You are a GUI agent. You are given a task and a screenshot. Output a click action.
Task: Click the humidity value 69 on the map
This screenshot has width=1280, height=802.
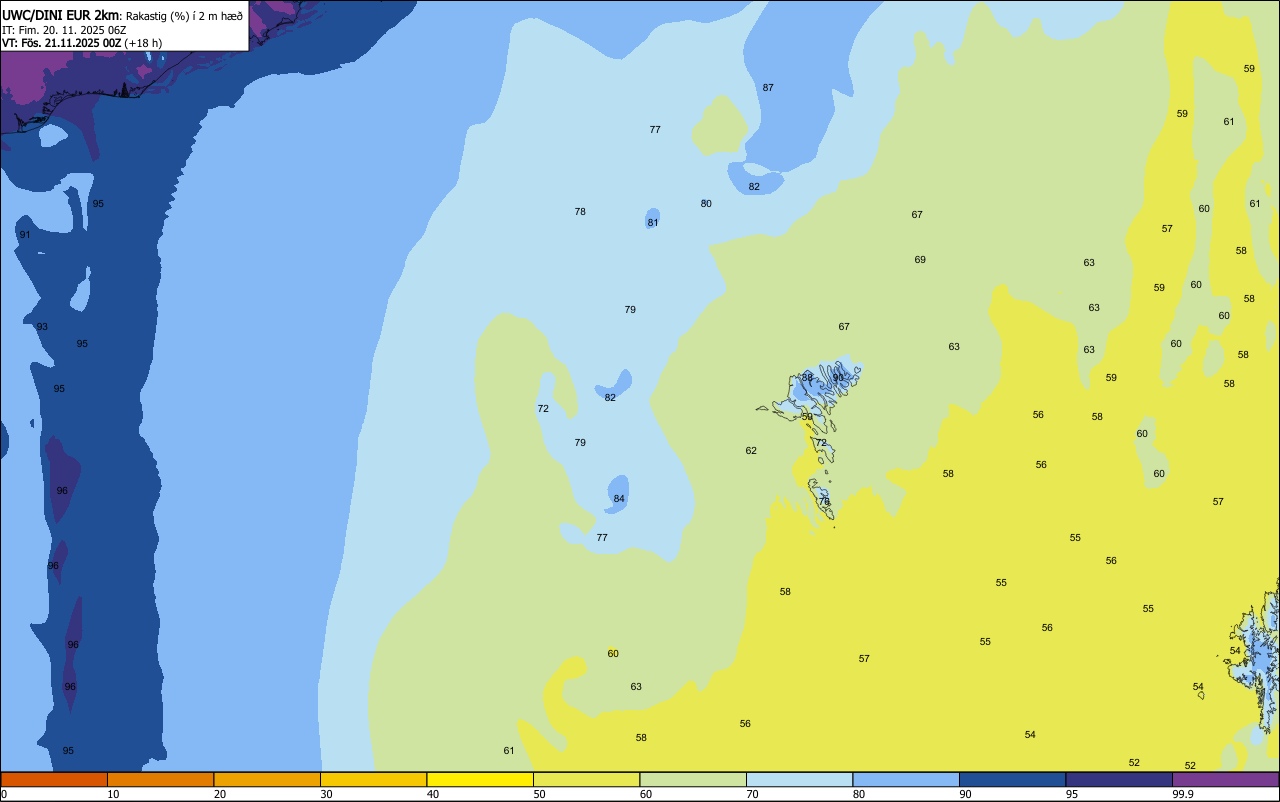pos(920,260)
